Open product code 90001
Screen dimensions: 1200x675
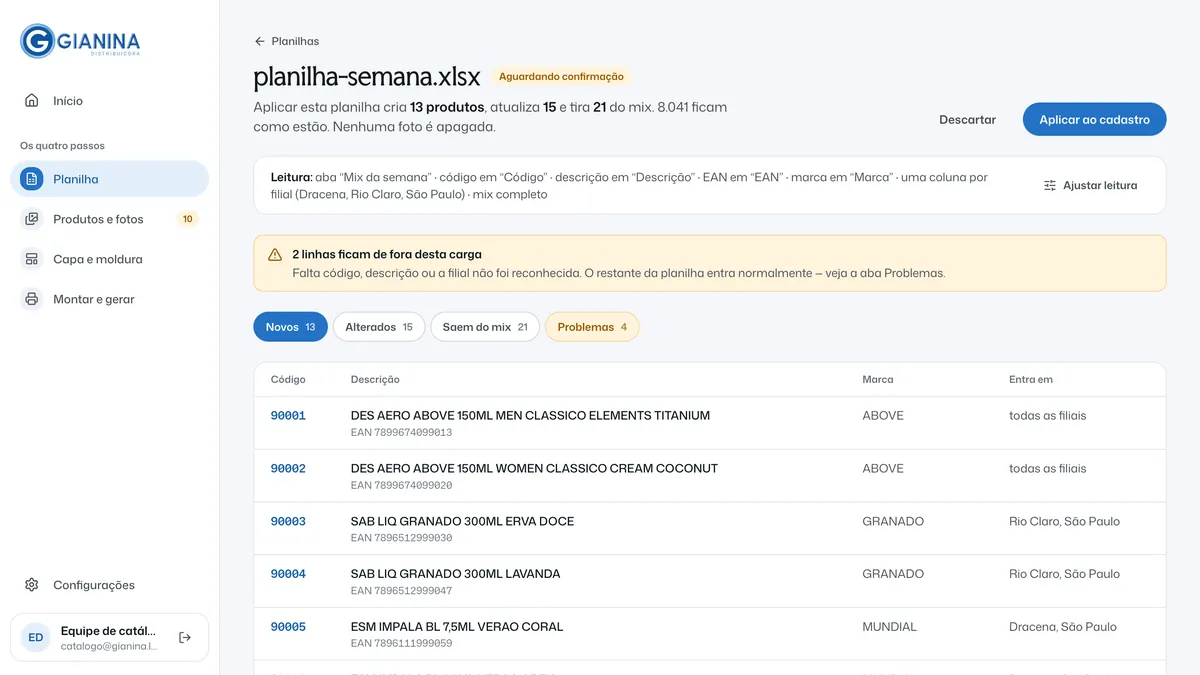point(288,415)
